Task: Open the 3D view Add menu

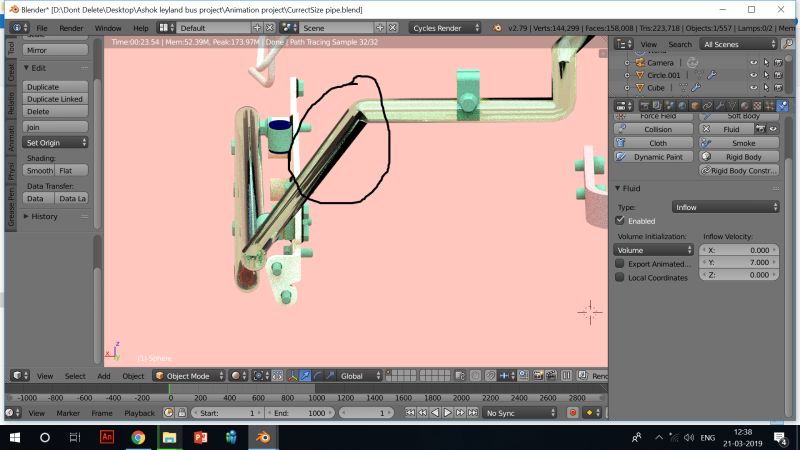Action: coord(104,376)
